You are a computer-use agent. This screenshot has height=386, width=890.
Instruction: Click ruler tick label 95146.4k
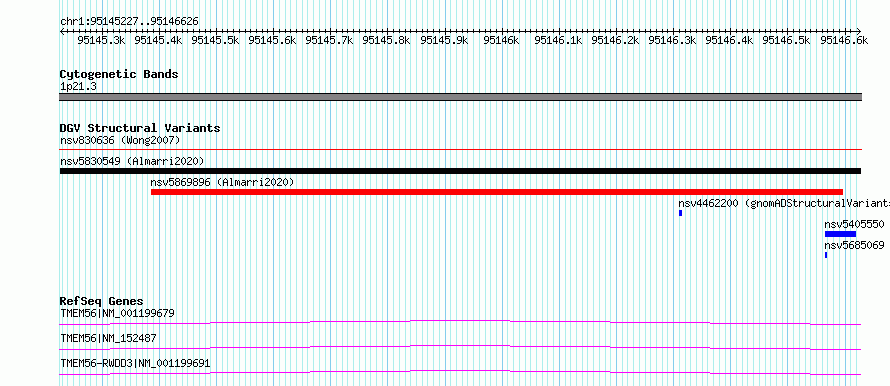click(x=729, y=40)
